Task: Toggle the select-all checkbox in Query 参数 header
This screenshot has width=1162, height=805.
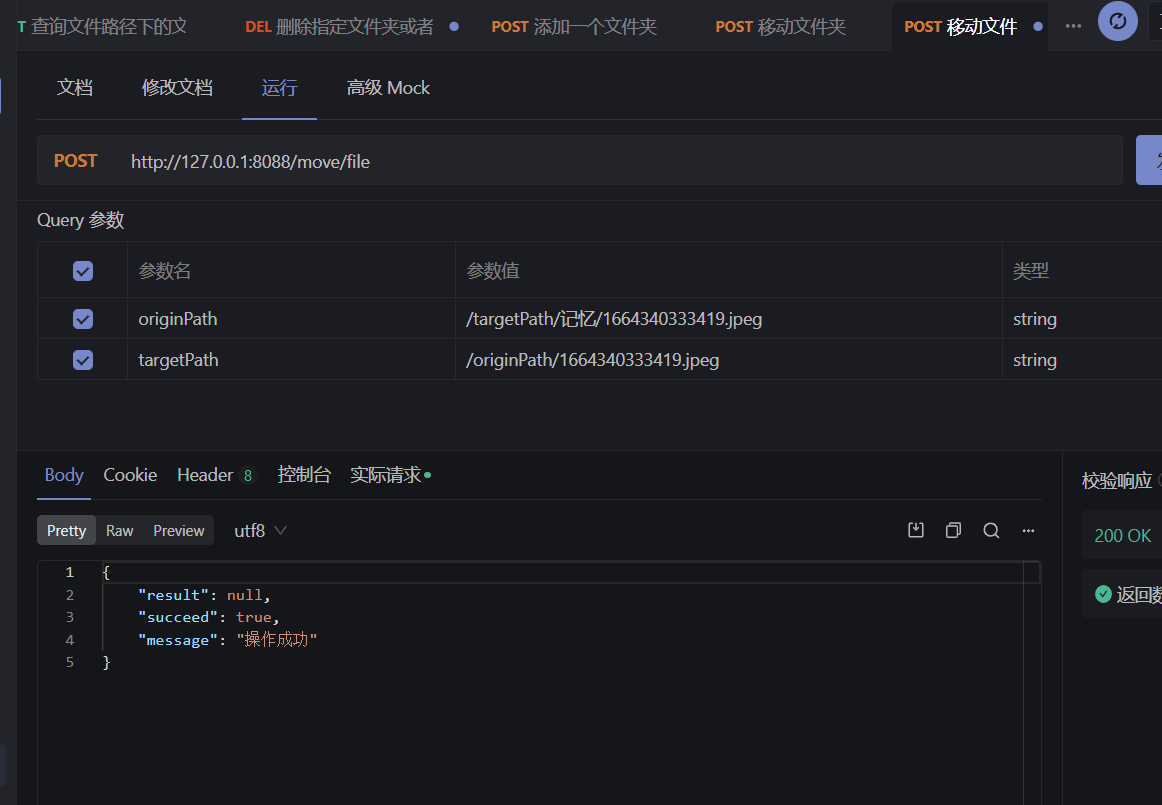Action: tap(82, 270)
